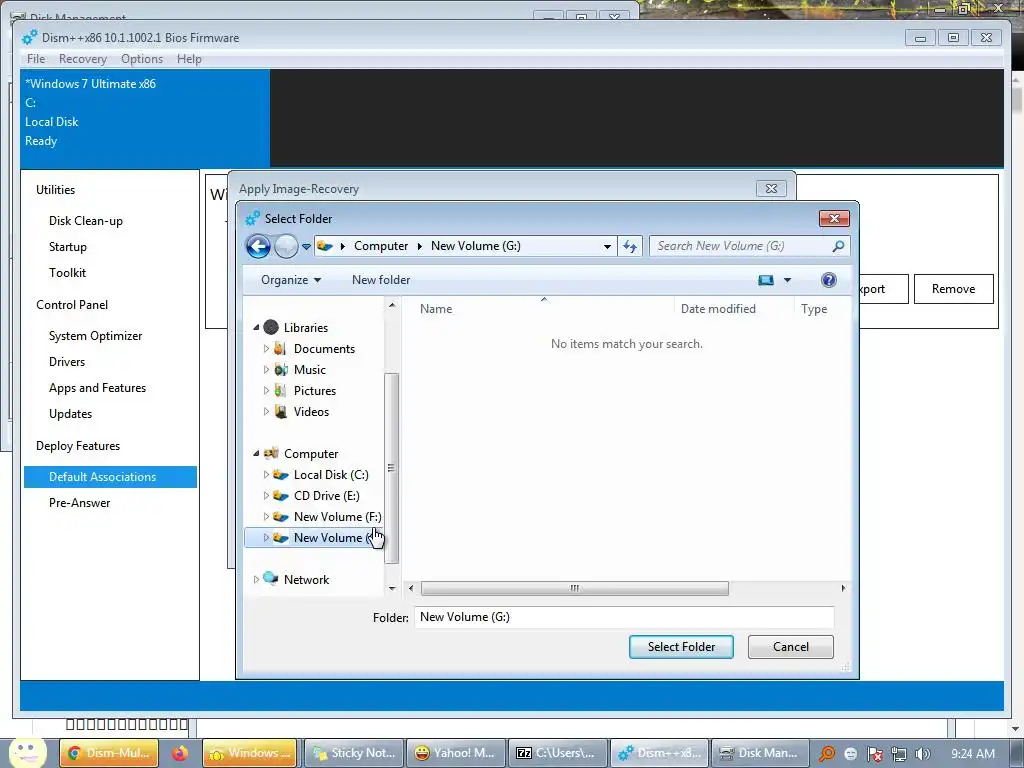Click the Remove button in Dism++
Image resolution: width=1024 pixels, height=768 pixels.
pyautogui.click(x=953, y=289)
